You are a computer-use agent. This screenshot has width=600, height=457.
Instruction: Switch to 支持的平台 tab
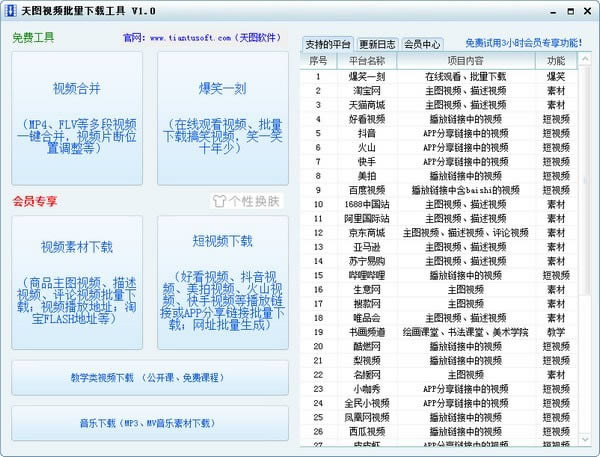[x=328, y=44]
